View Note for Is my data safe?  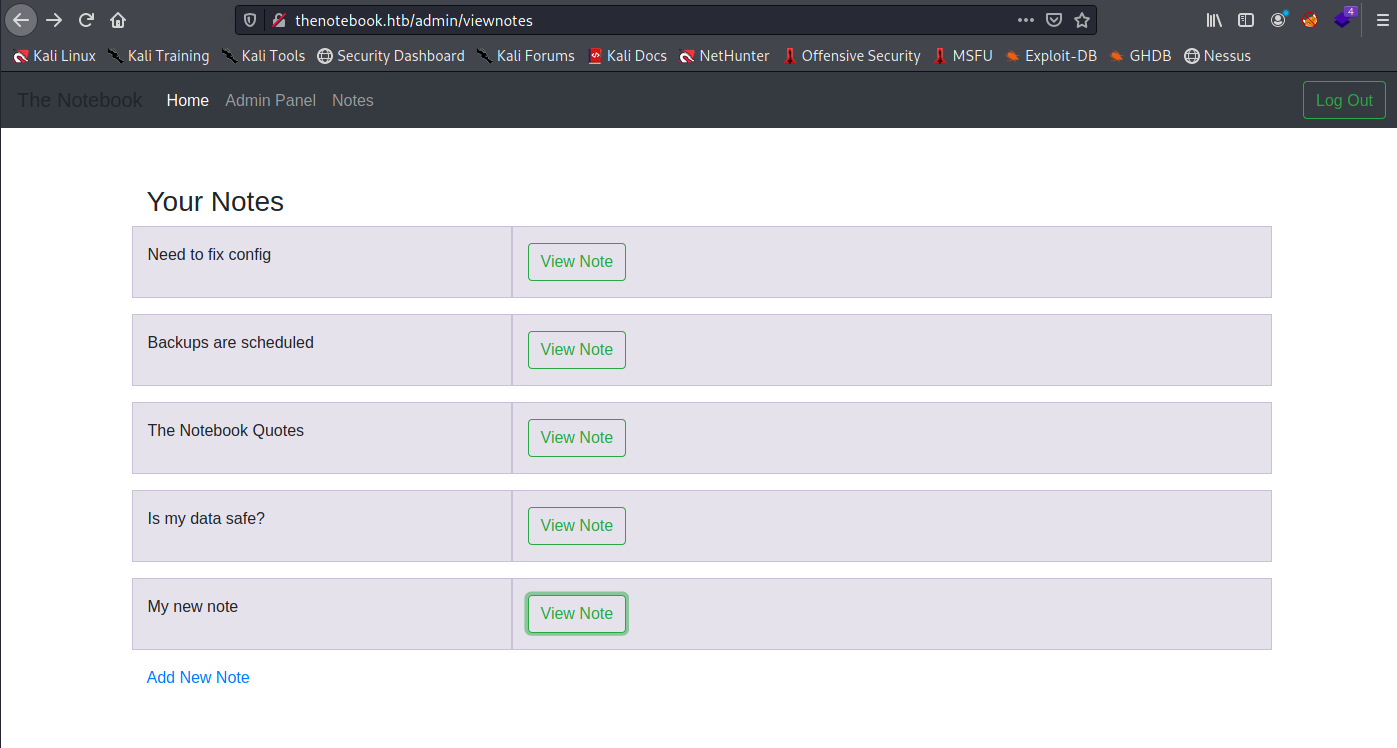[577, 526]
